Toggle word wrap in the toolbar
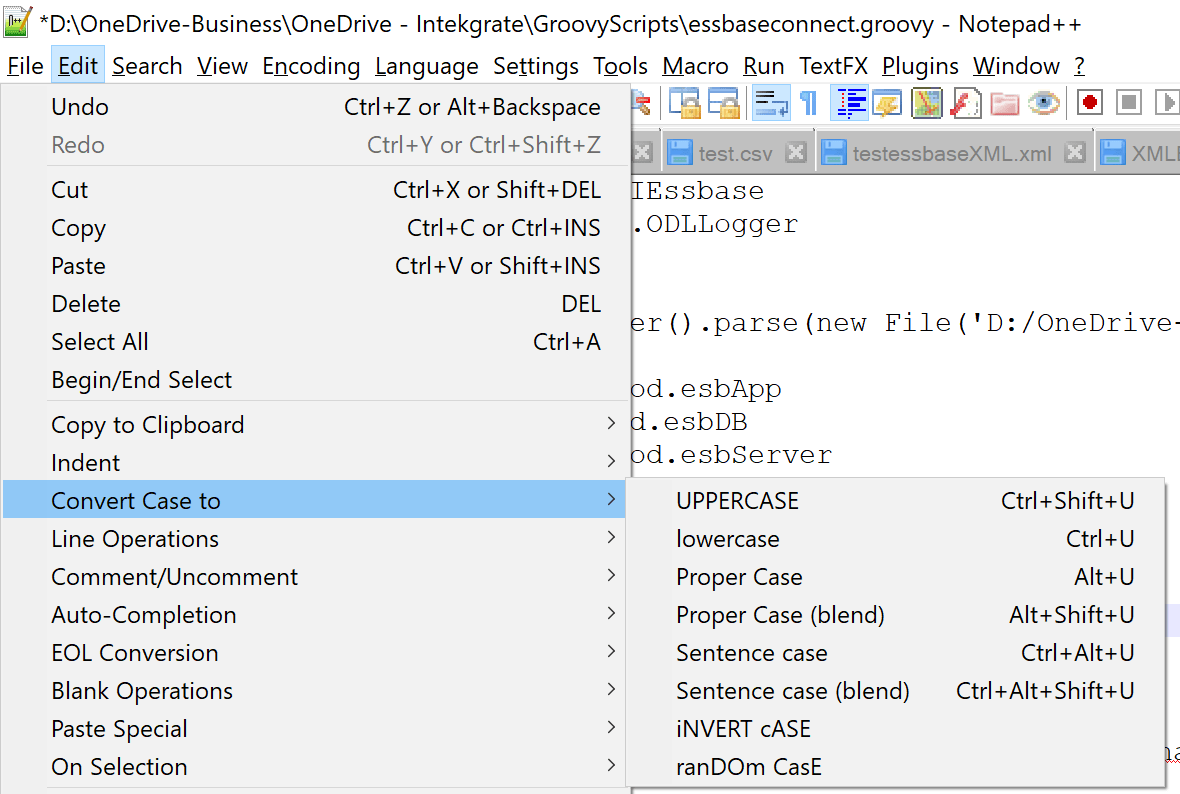The width and height of the screenshot is (1180, 794). click(769, 103)
